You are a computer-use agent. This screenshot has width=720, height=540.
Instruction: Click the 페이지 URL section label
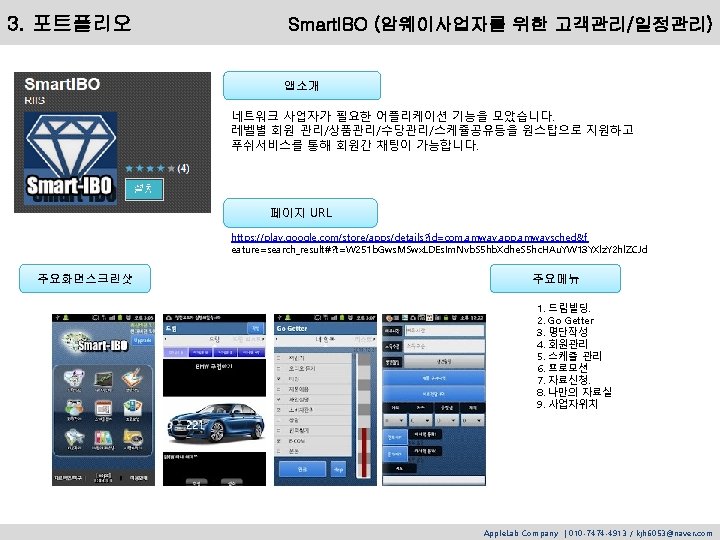[x=300, y=213]
